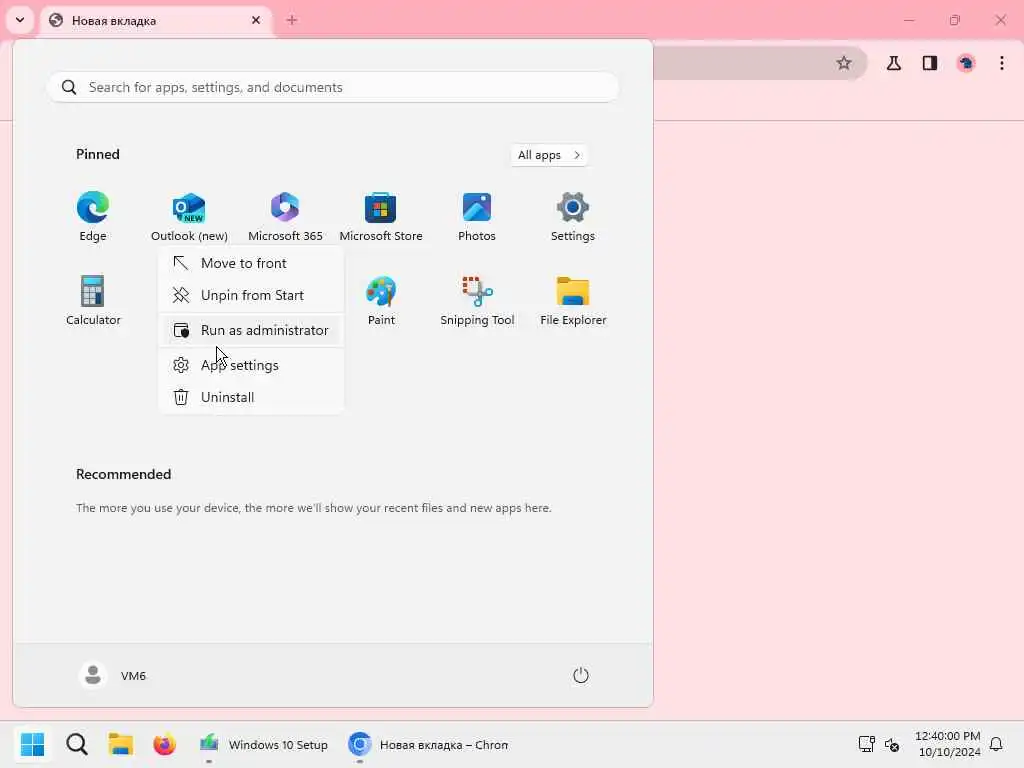Launch Firefox from the taskbar
This screenshot has width=1024, height=768.
coord(165,744)
